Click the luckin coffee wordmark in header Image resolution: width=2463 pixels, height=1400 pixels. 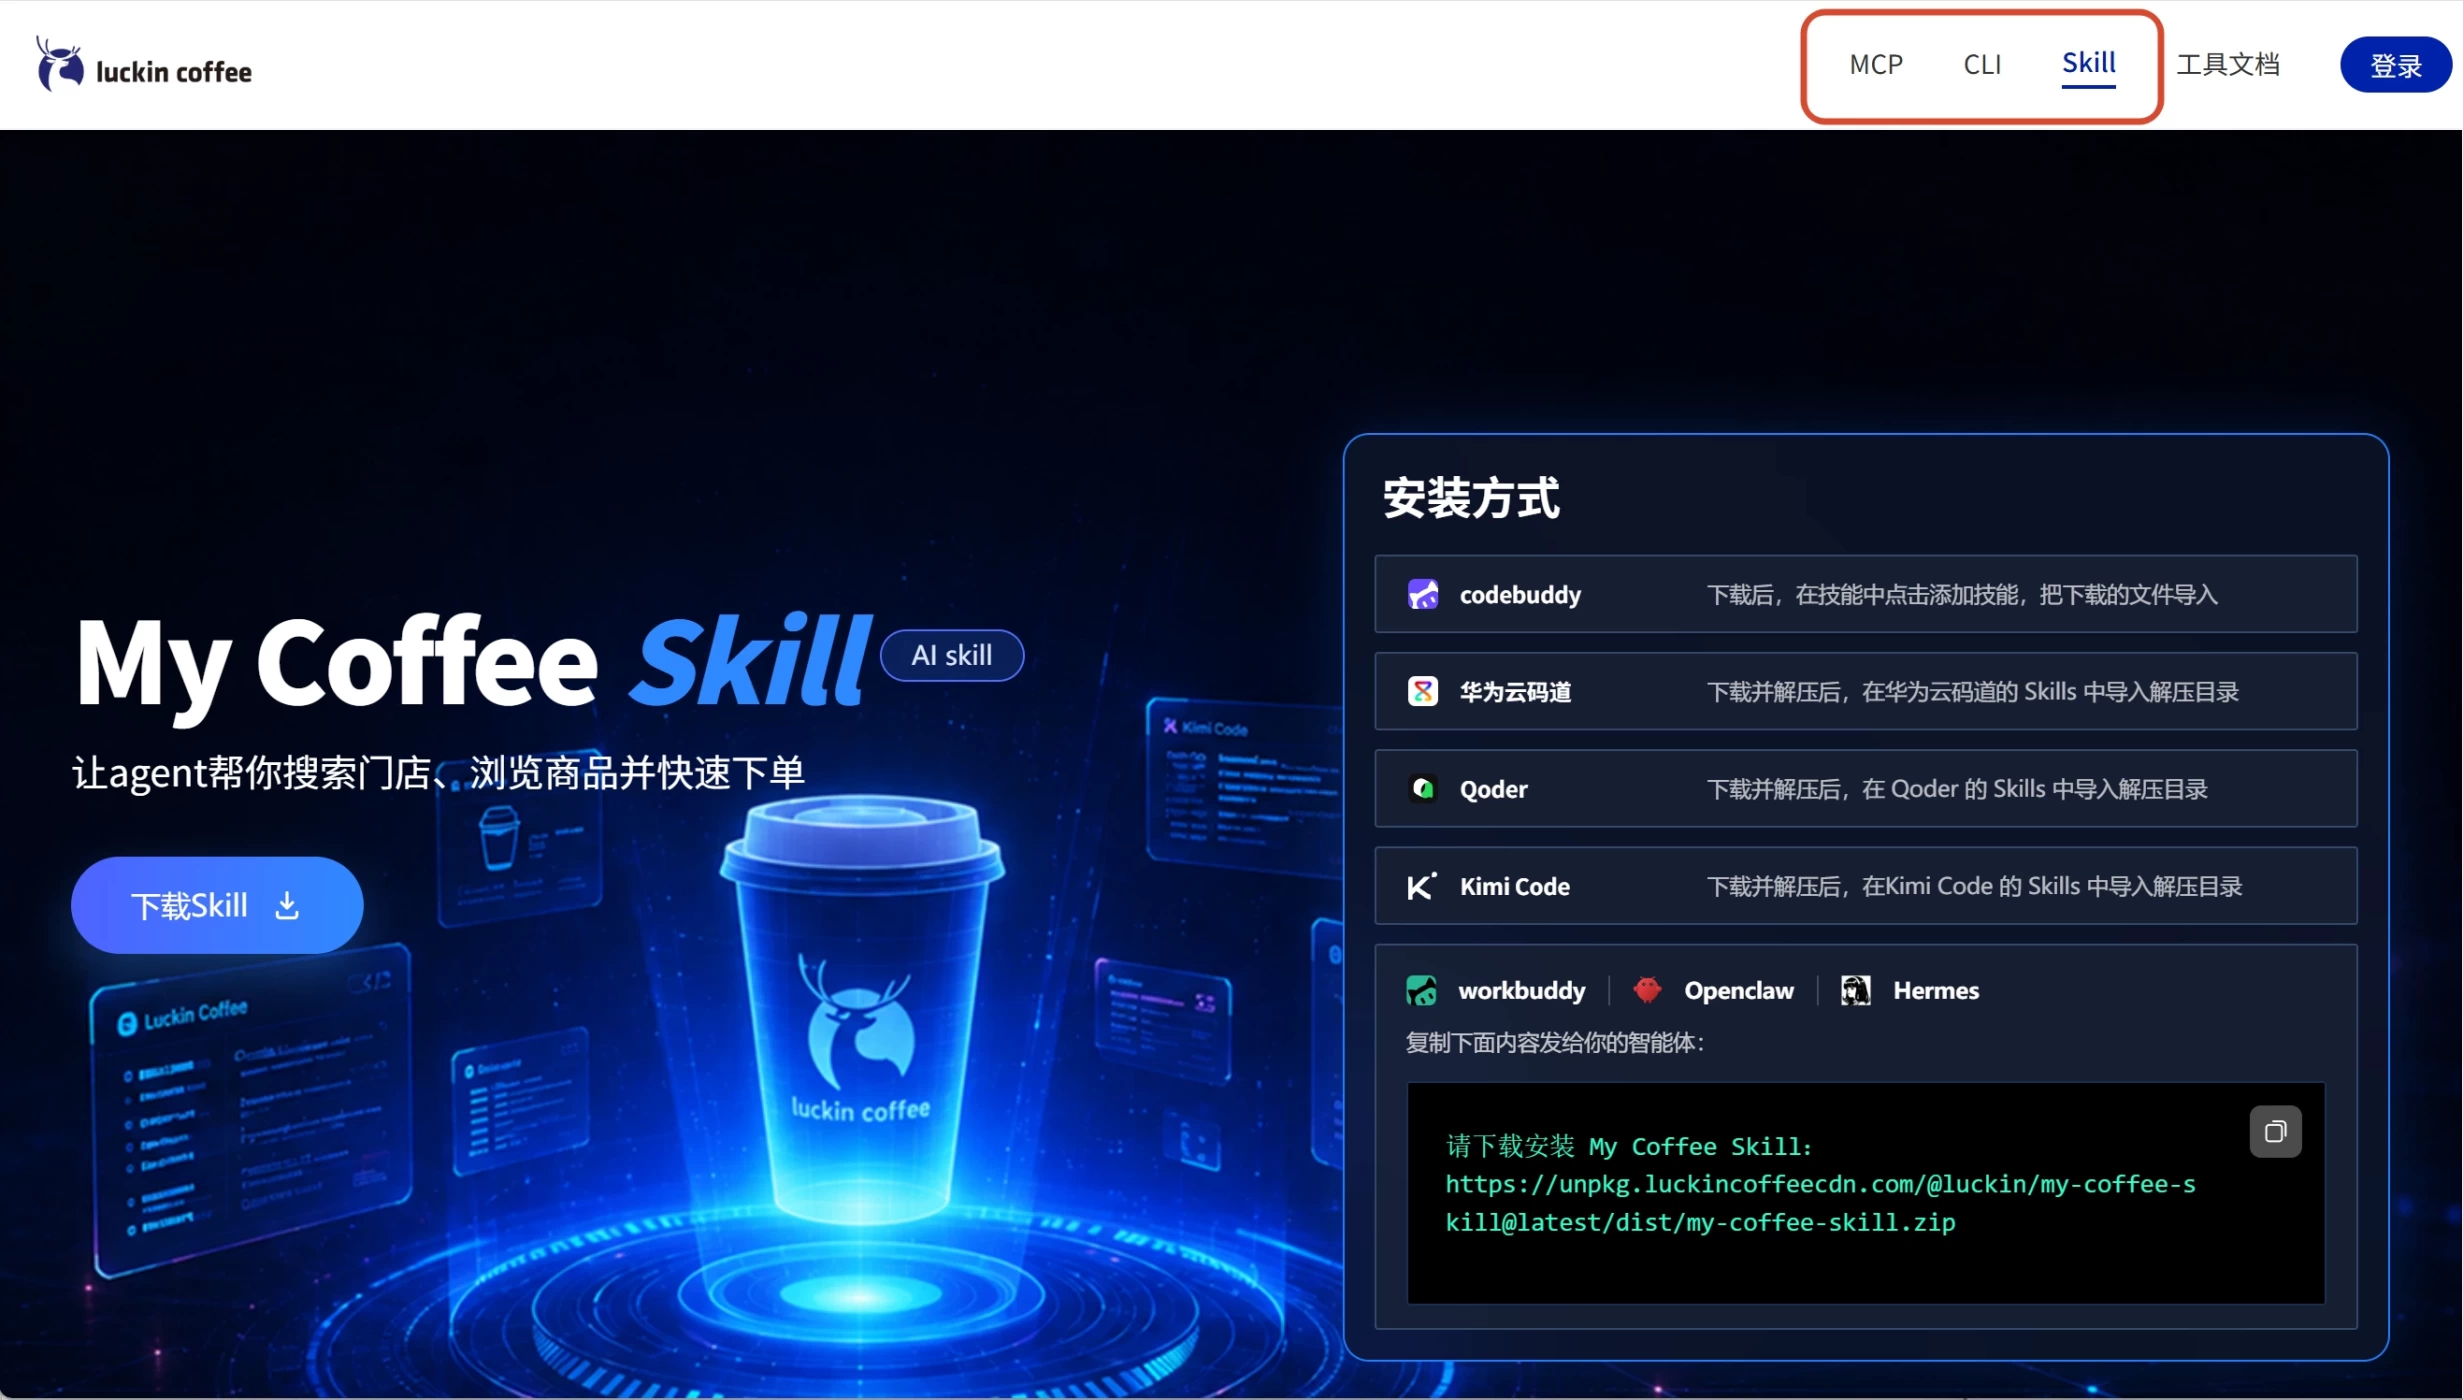(x=173, y=72)
